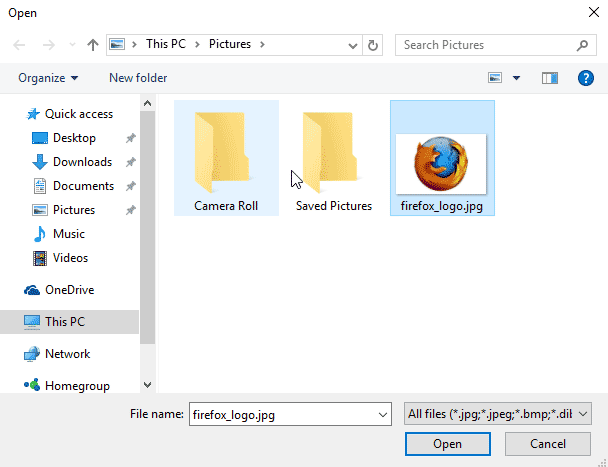Click the Quick access star icon
The image size is (608, 467).
[33, 114]
